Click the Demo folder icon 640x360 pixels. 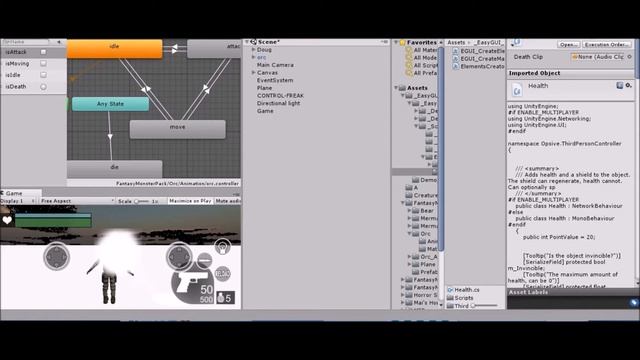tap(416, 180)
